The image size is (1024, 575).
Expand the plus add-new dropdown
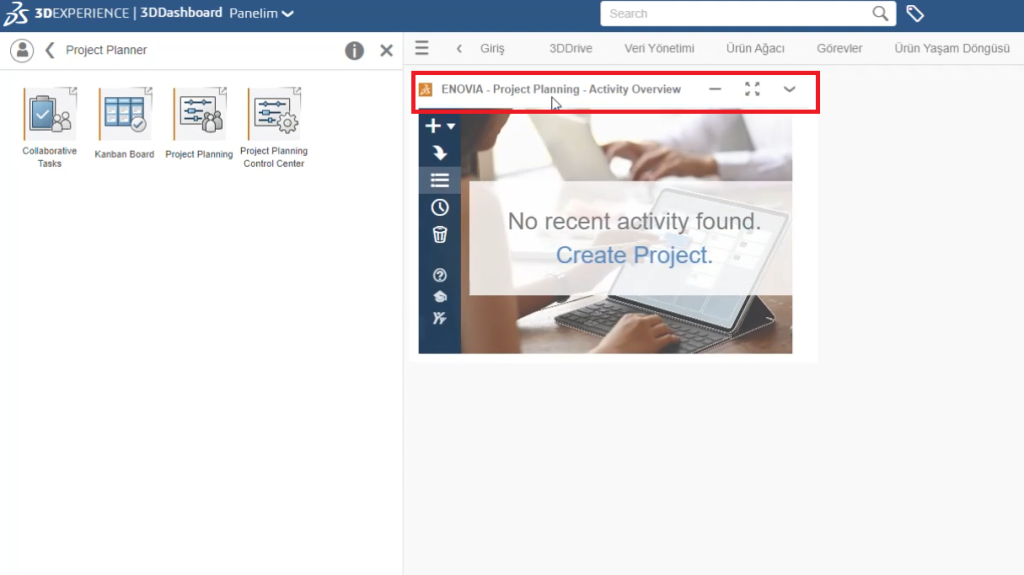point(439,126)
